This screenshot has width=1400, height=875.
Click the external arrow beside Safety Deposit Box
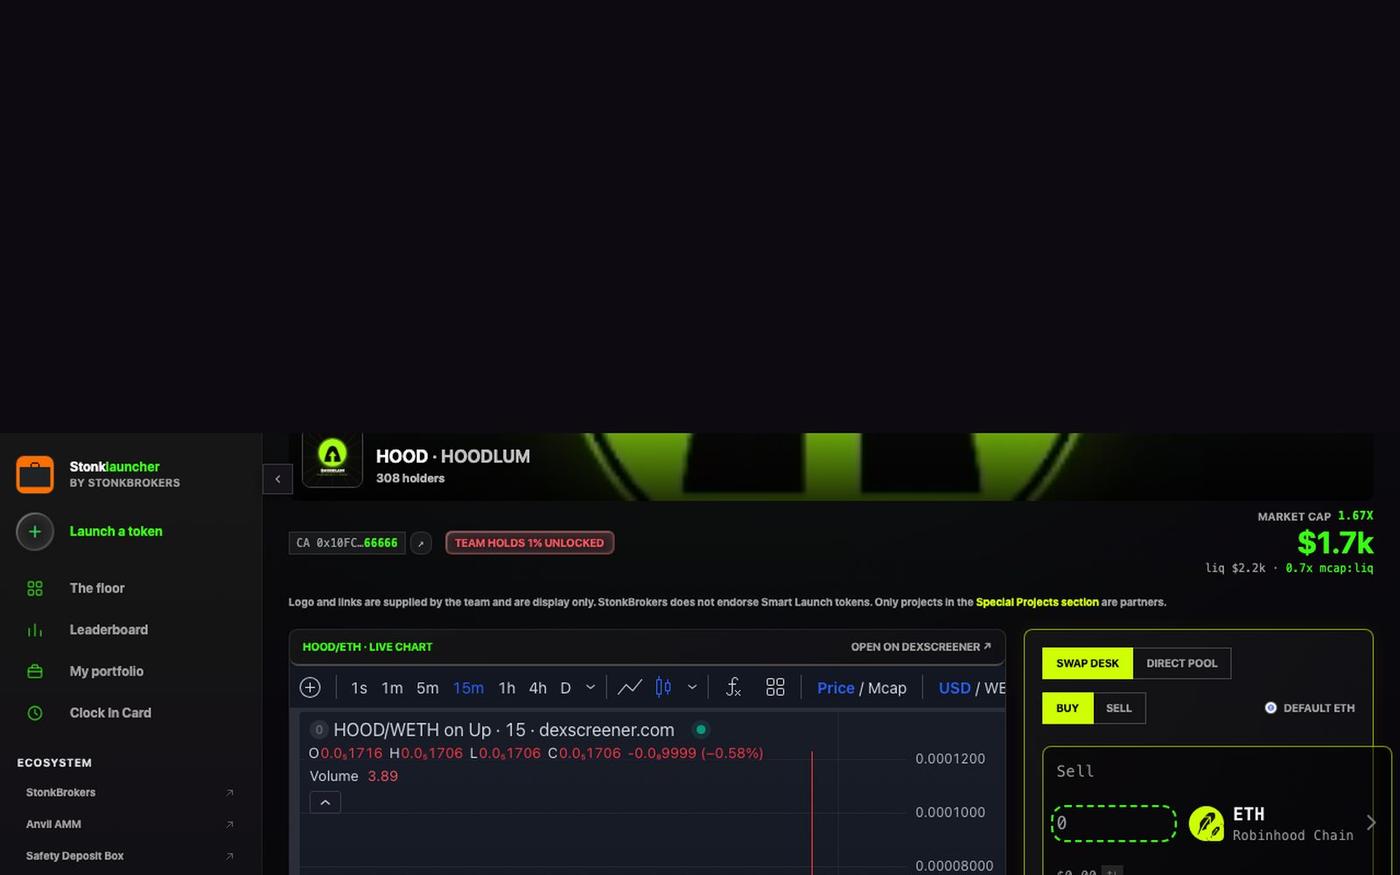coord(229,856)
